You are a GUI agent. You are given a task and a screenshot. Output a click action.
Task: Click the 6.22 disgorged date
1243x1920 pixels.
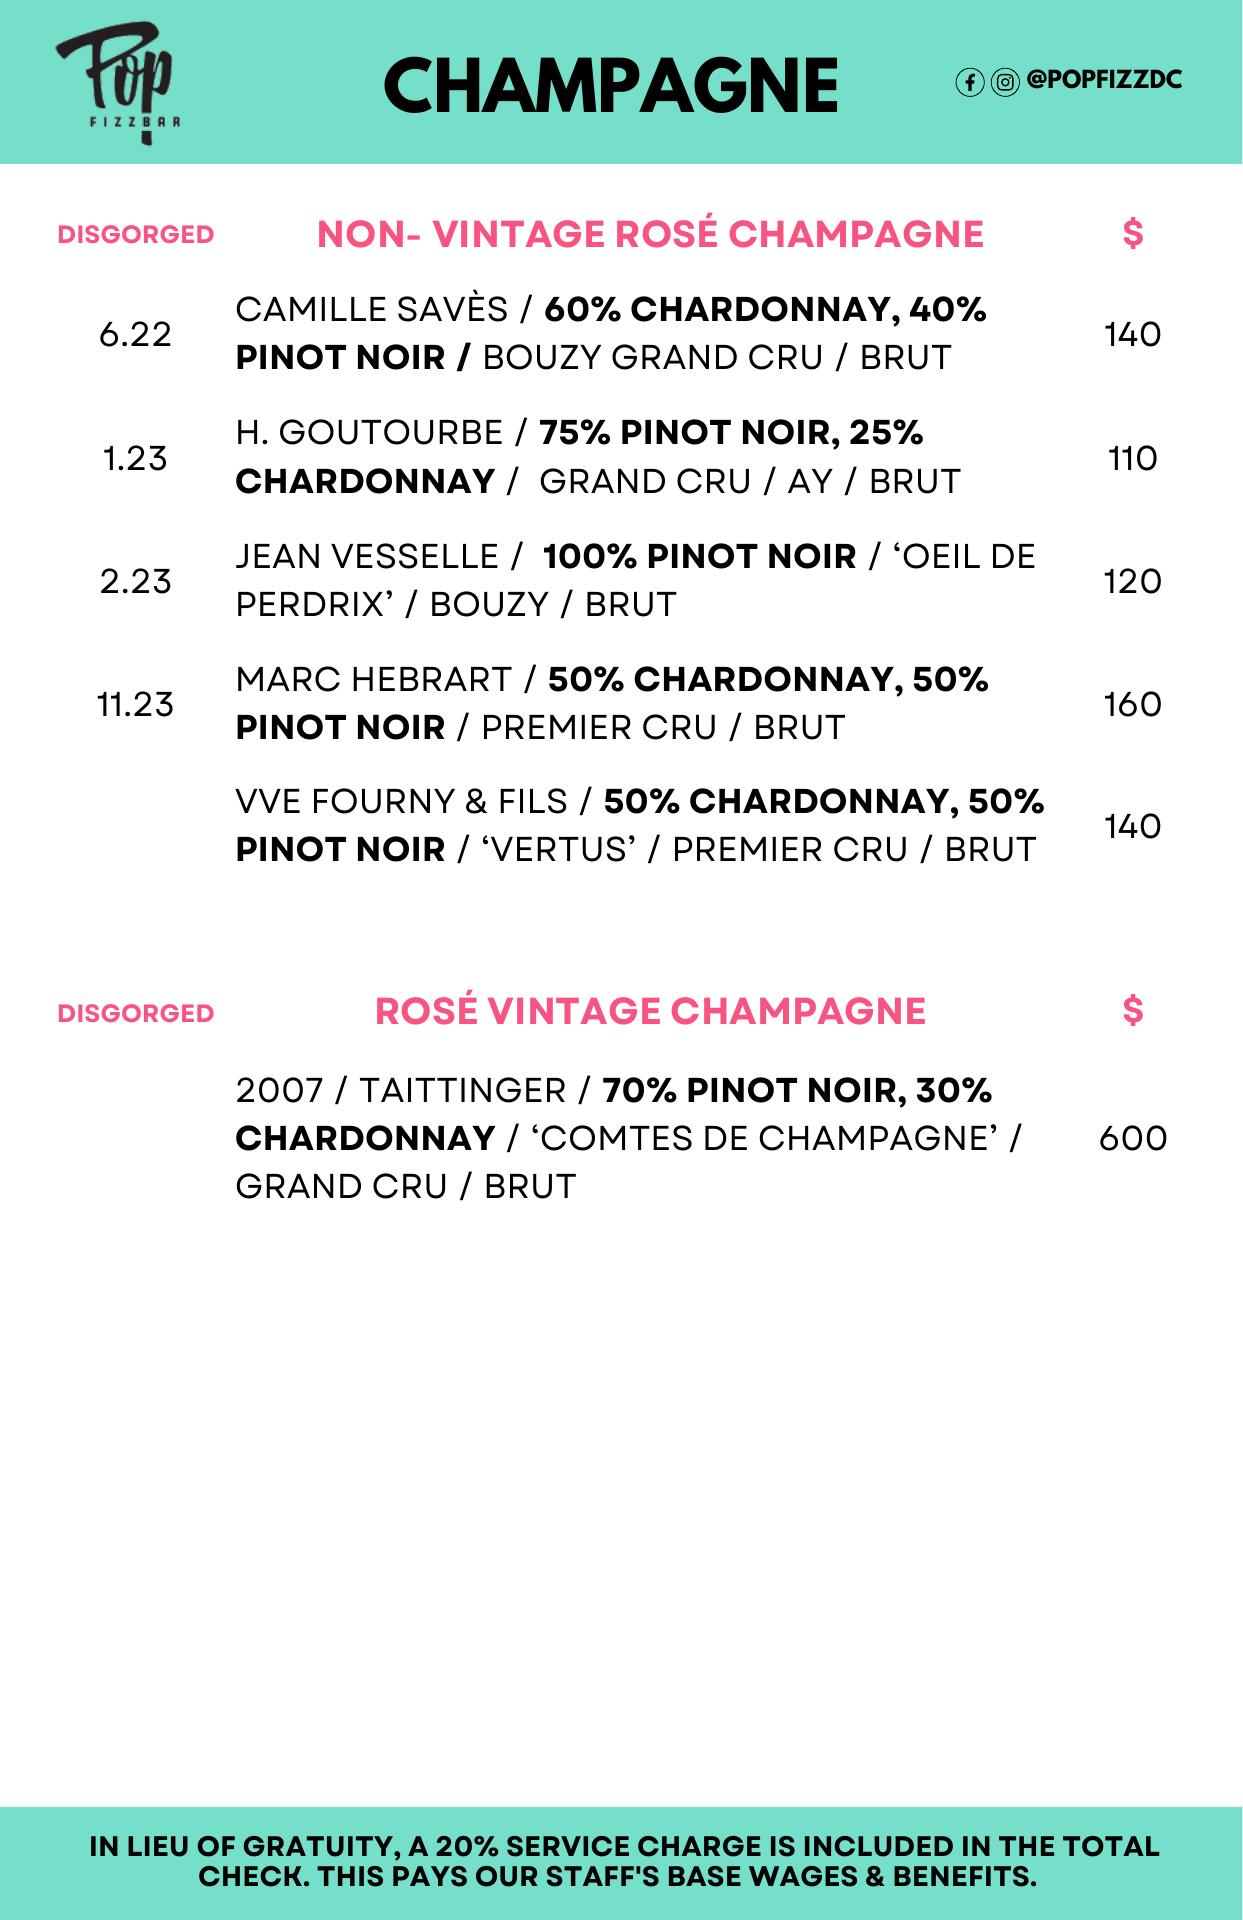(136, 334)
